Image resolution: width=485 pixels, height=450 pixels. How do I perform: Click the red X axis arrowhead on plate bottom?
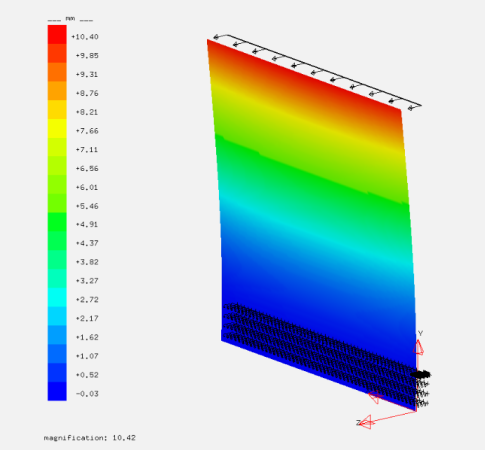tap(376, 397)
